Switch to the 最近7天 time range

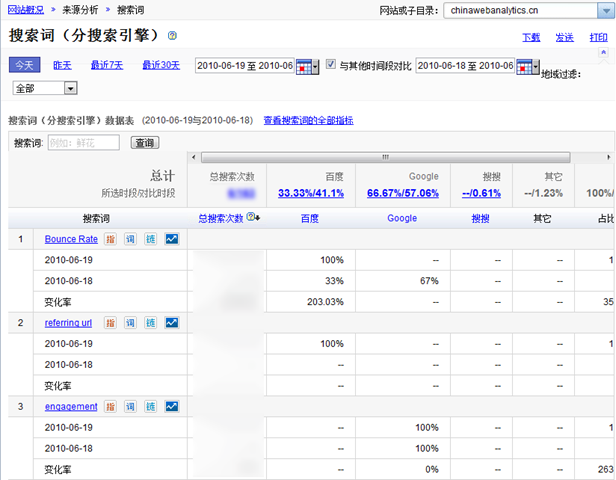coord(106,65)
